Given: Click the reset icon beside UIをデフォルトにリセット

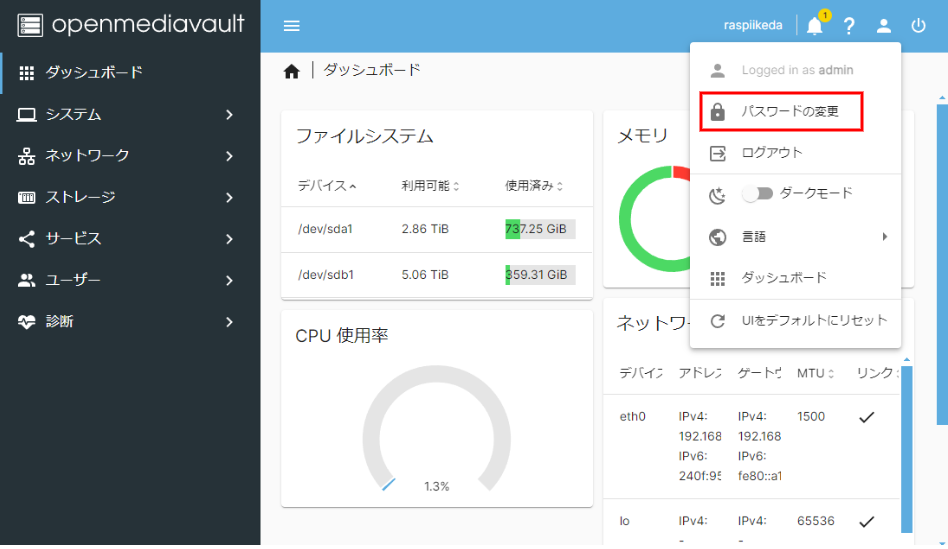Looking at the screenshot, I should [717, 321].
